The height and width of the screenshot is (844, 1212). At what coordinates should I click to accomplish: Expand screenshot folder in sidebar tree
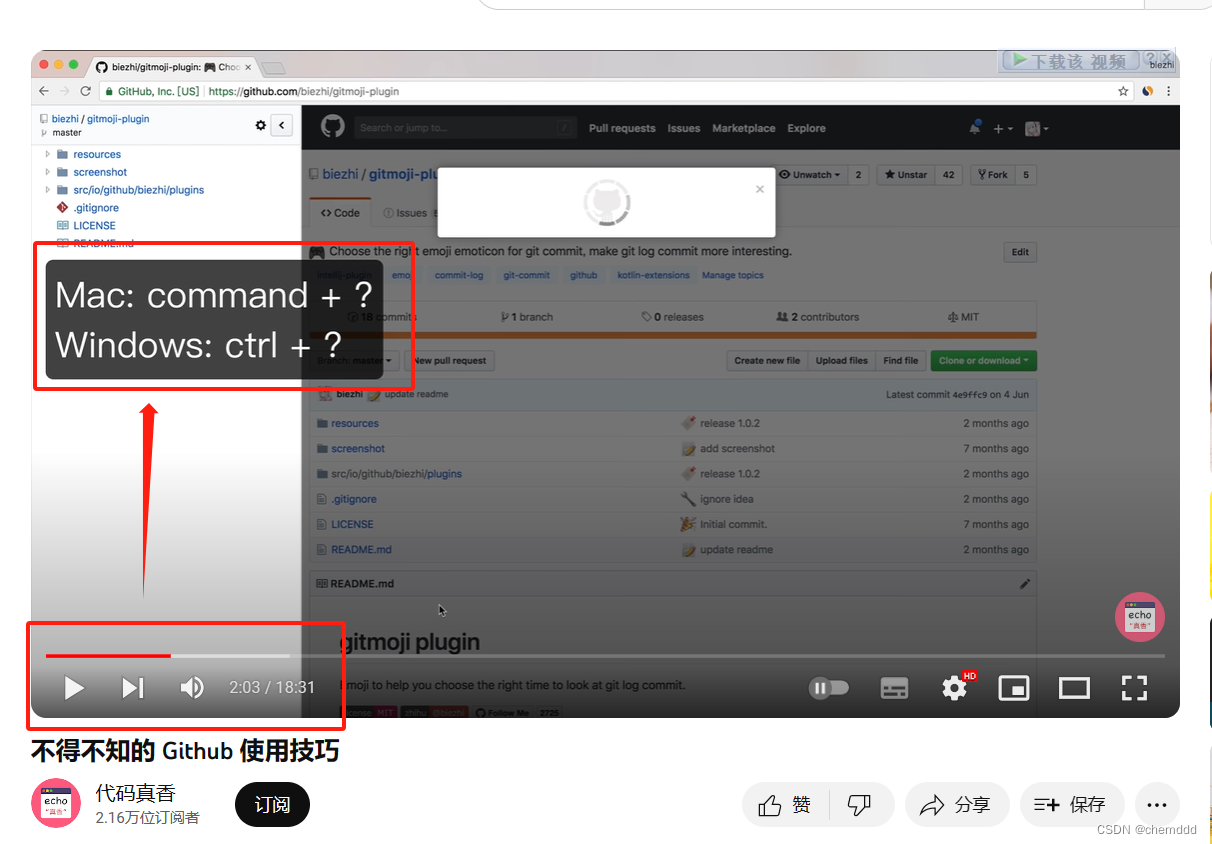(47, 172)
